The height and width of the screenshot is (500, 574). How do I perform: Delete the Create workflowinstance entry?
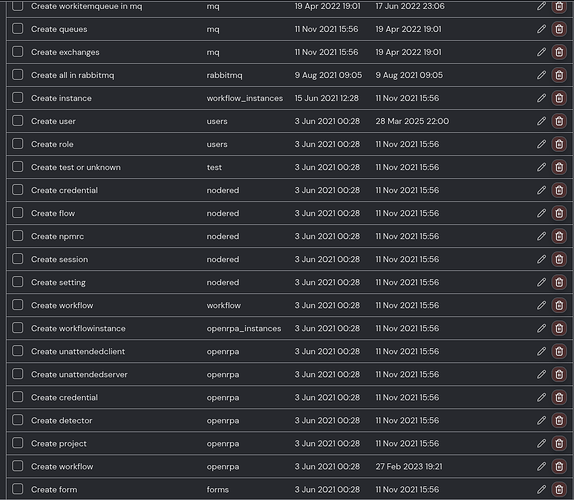pos(559,328)
